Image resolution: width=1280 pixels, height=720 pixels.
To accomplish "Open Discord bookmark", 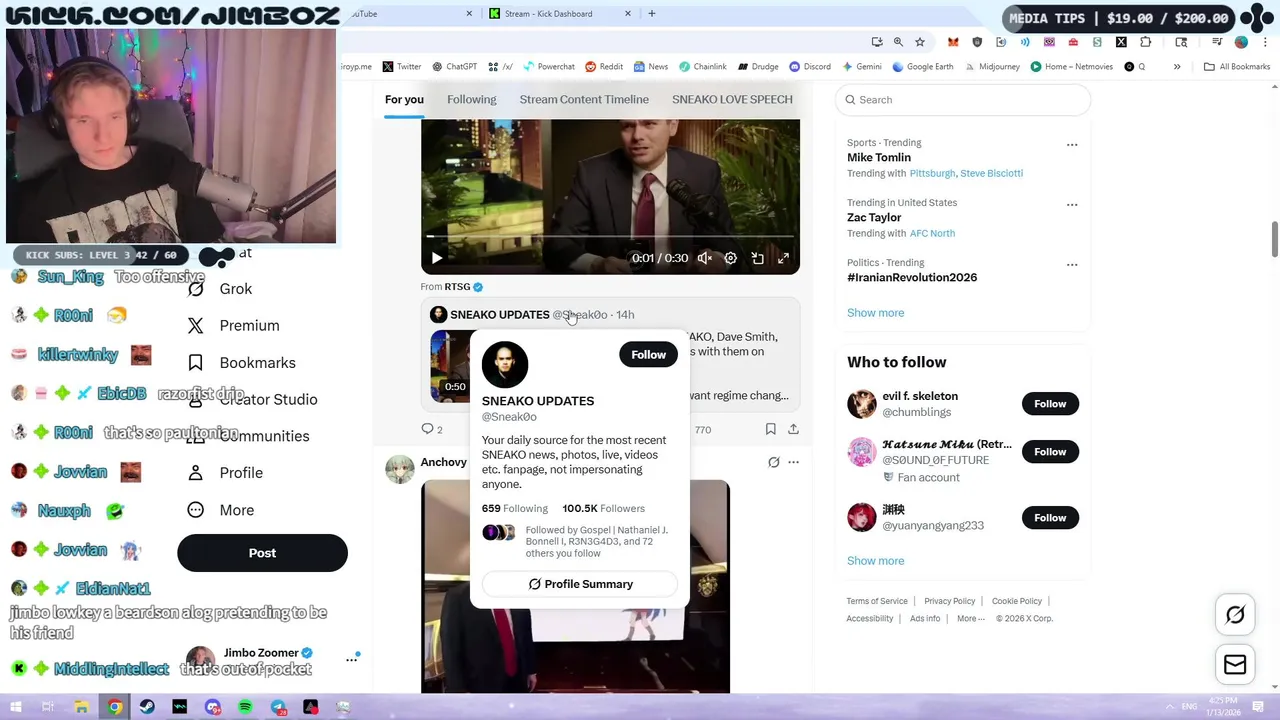I will click(x=810, y=67).
